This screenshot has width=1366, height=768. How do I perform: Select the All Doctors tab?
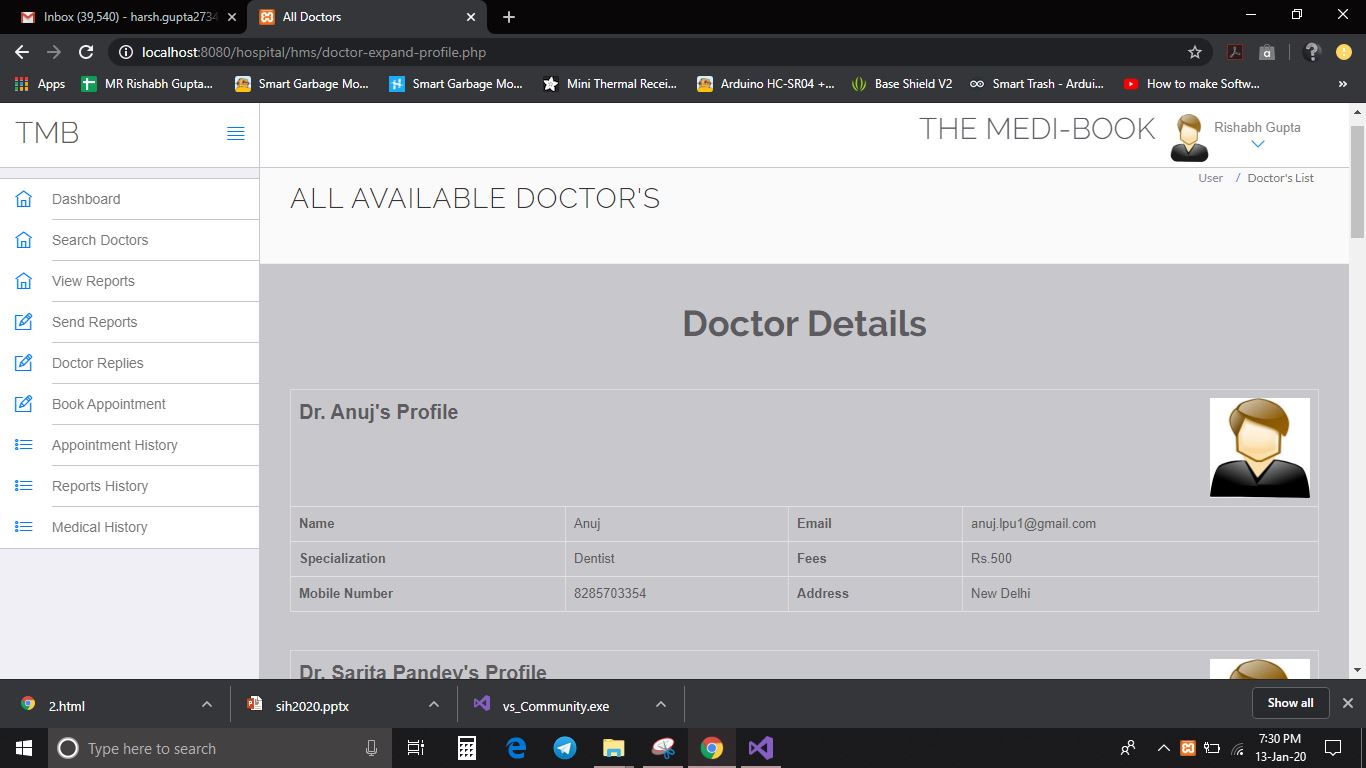(366, 17)
